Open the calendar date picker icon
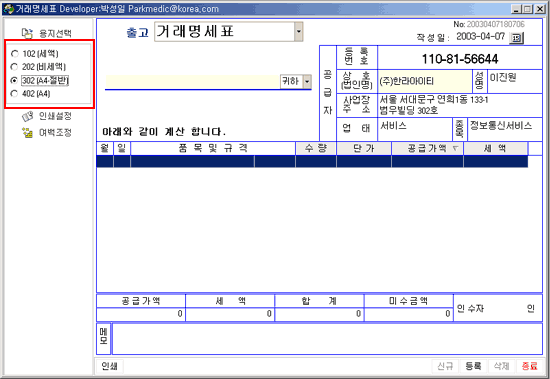The height and width of the screenshot is (379, 550). 516,38
